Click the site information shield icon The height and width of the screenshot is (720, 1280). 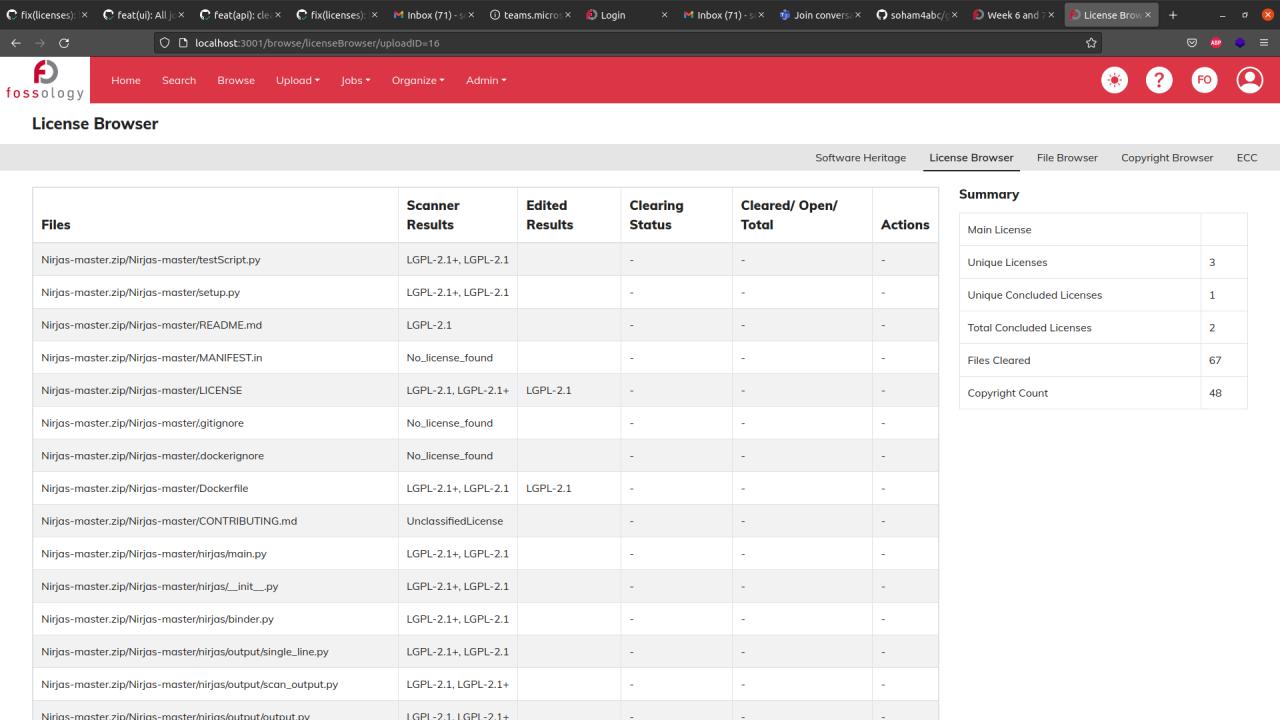click(x=165, y=43)
